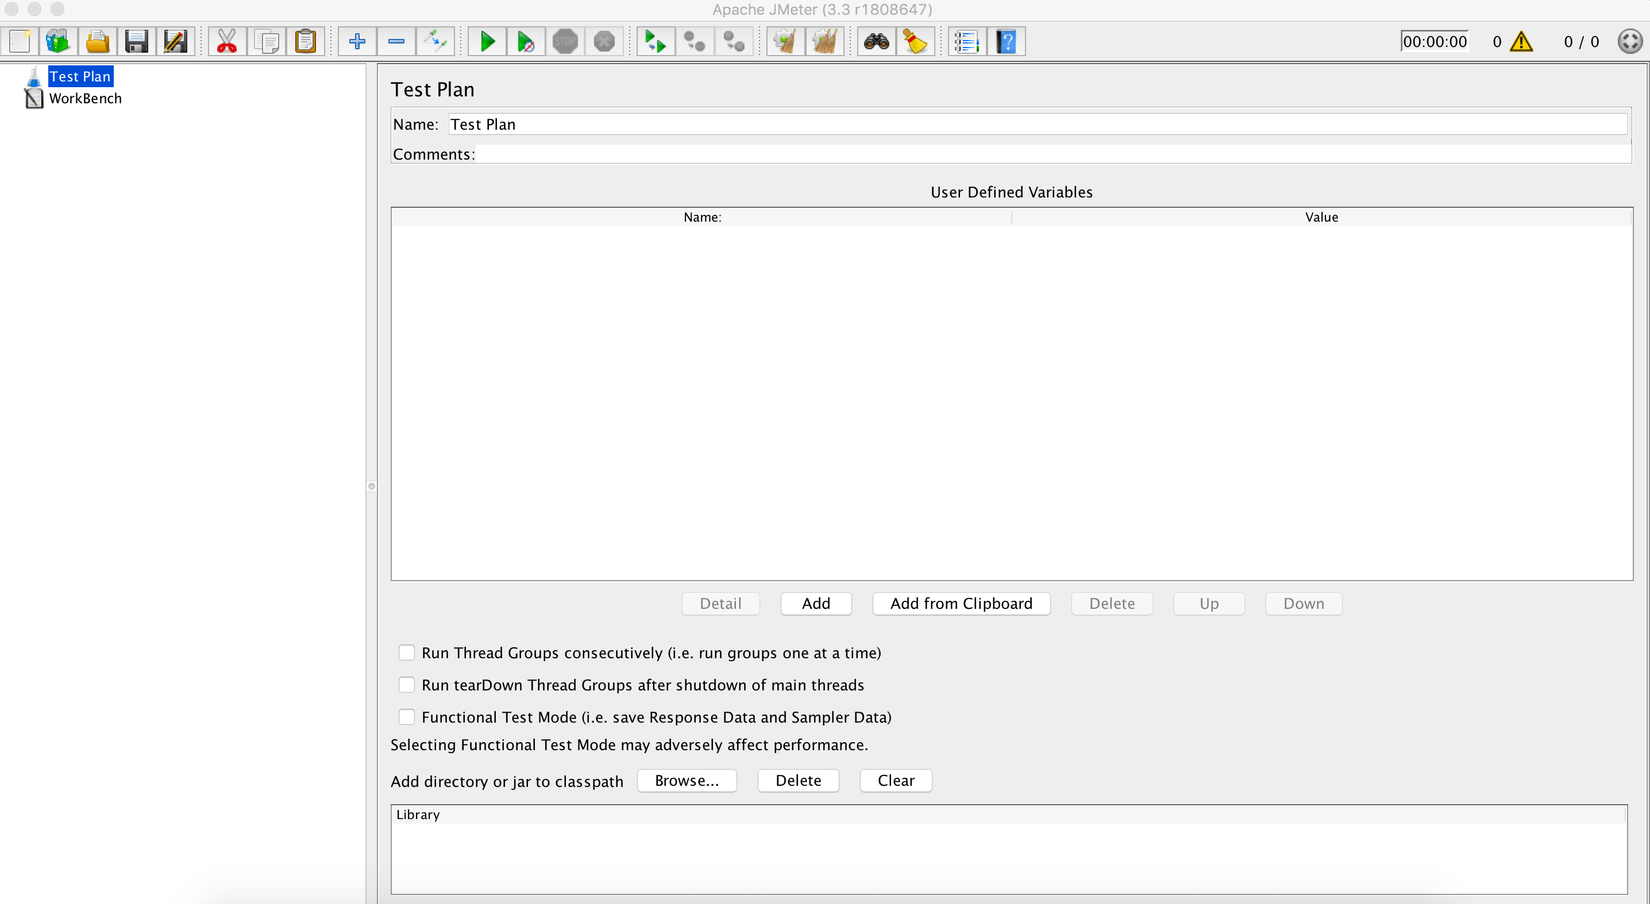This screenshot has height=904, width=1650.
Task: Click the Test Plan Name field
Action: 1037,124
